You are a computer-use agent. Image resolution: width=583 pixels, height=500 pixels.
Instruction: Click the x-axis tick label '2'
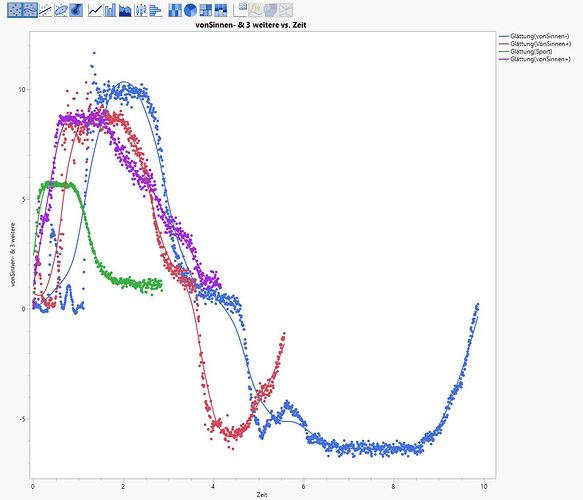pyautogui.click(x=123, y=486)
